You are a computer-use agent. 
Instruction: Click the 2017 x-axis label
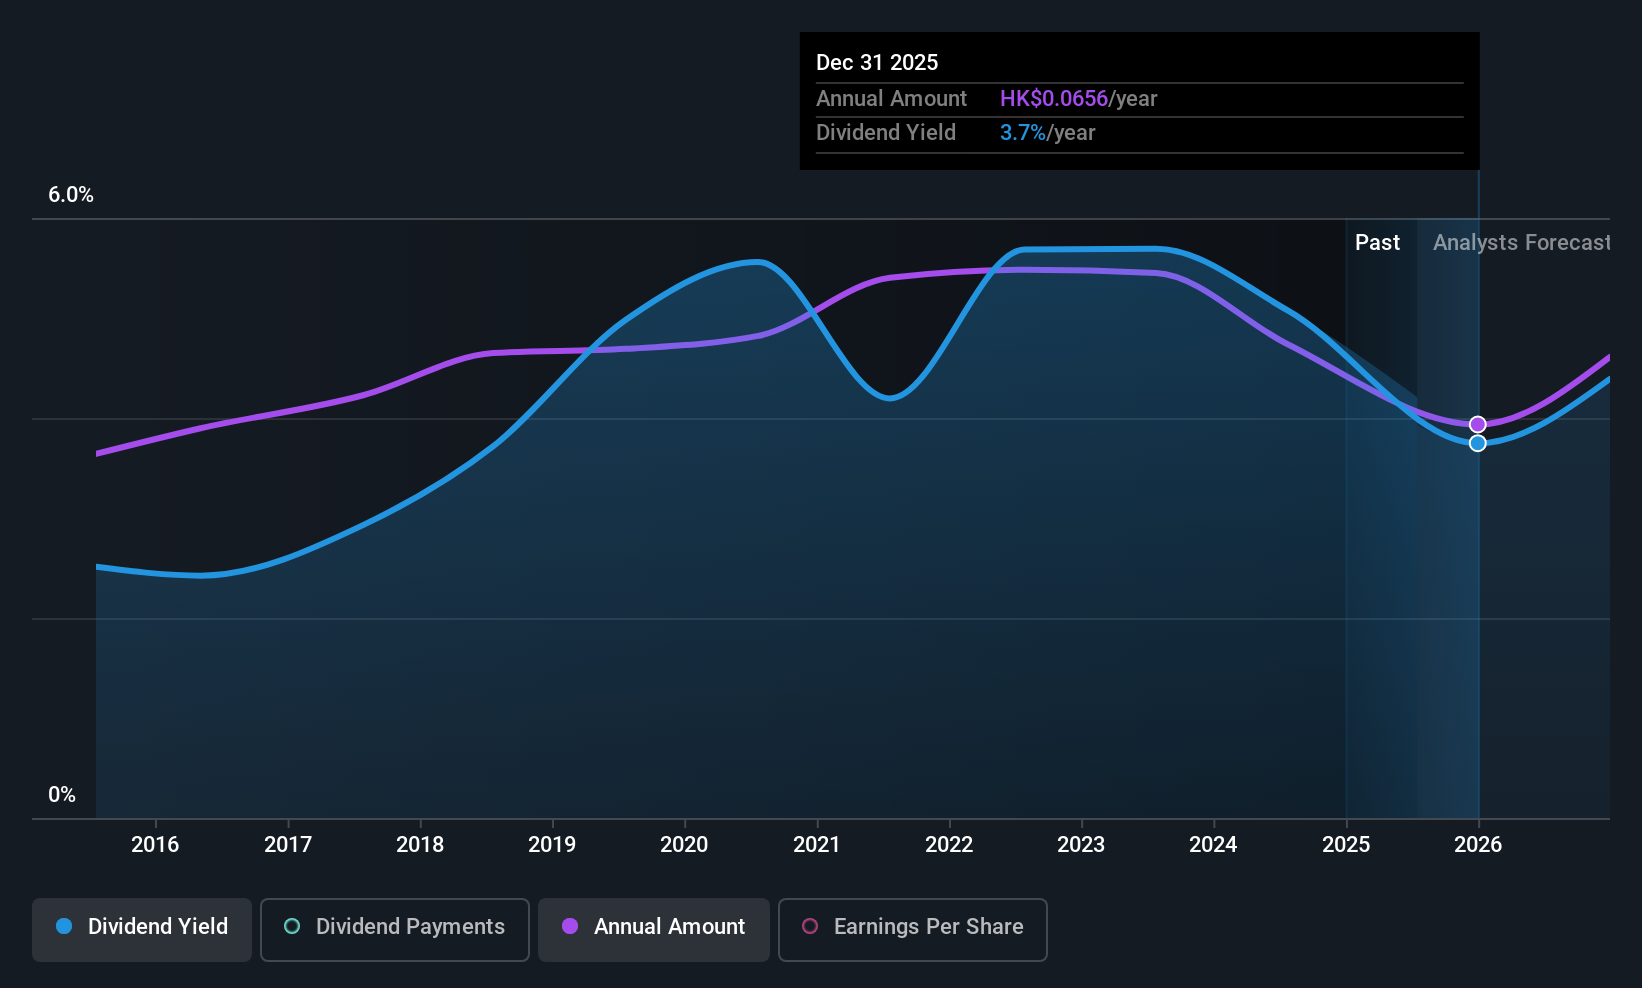pyautogui.click(x=288, y=845)
